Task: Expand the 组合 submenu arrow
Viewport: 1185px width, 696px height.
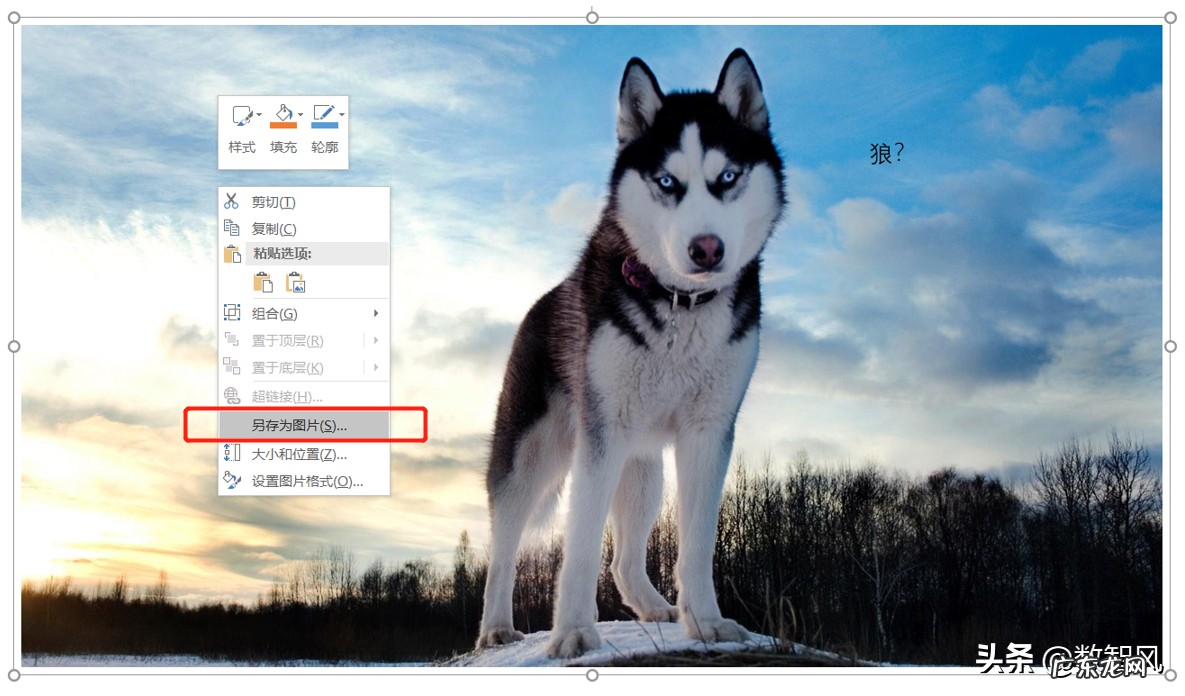Action: pyautogui.click(x=375, y=313)
